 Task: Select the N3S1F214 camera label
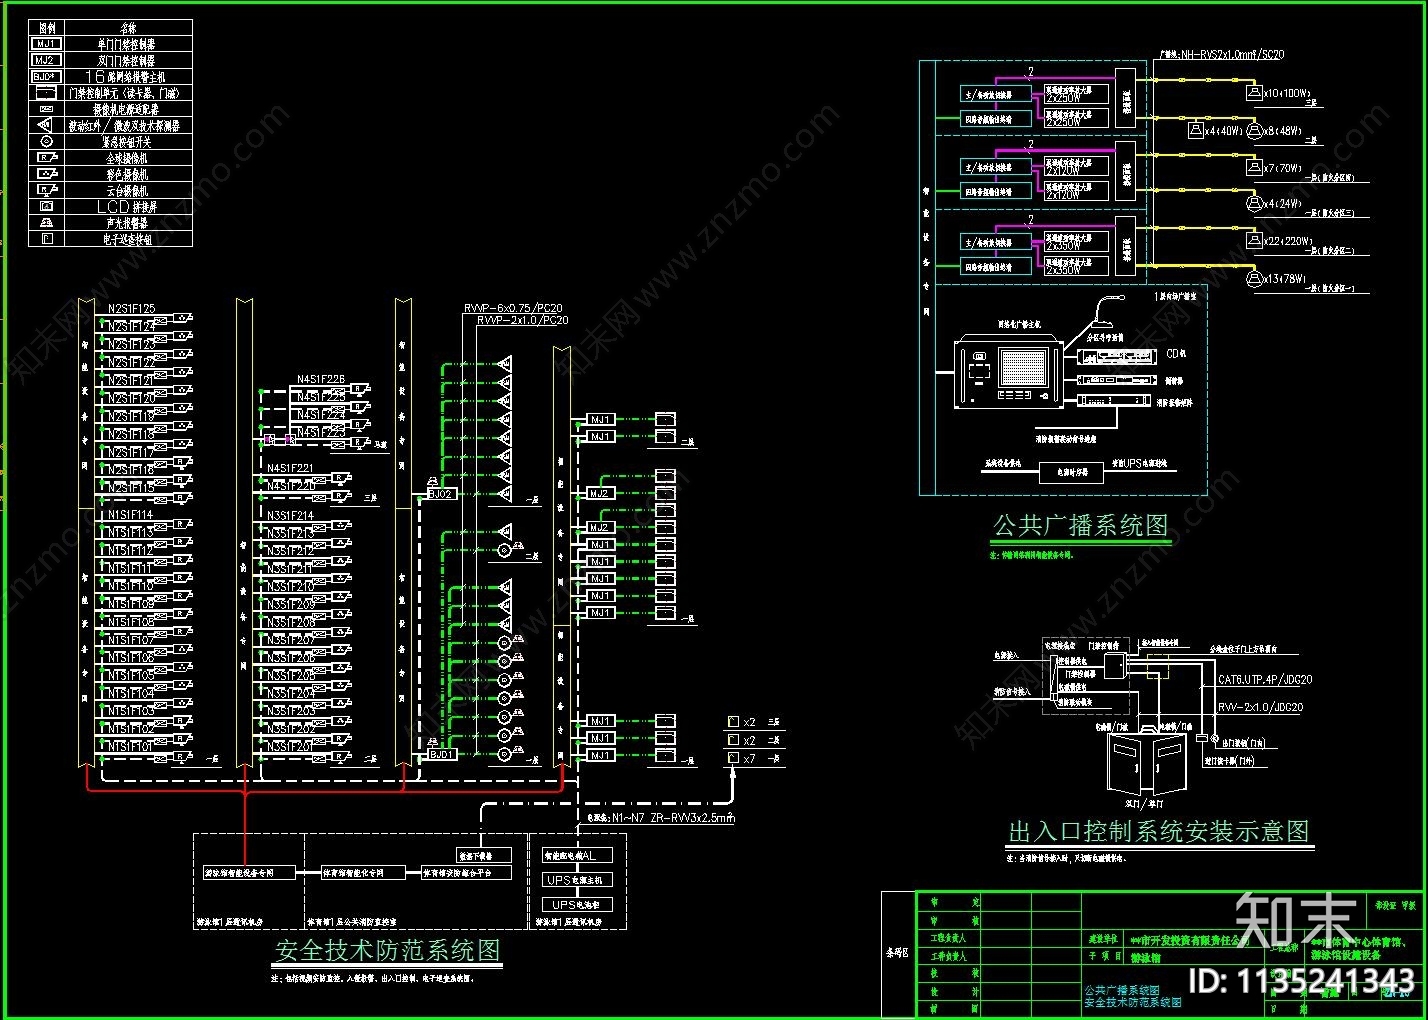(290, 516)
